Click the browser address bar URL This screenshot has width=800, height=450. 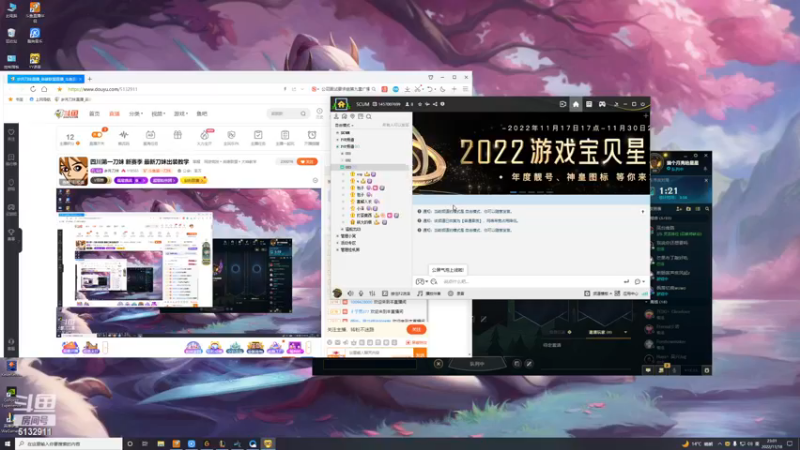[103, 89]
